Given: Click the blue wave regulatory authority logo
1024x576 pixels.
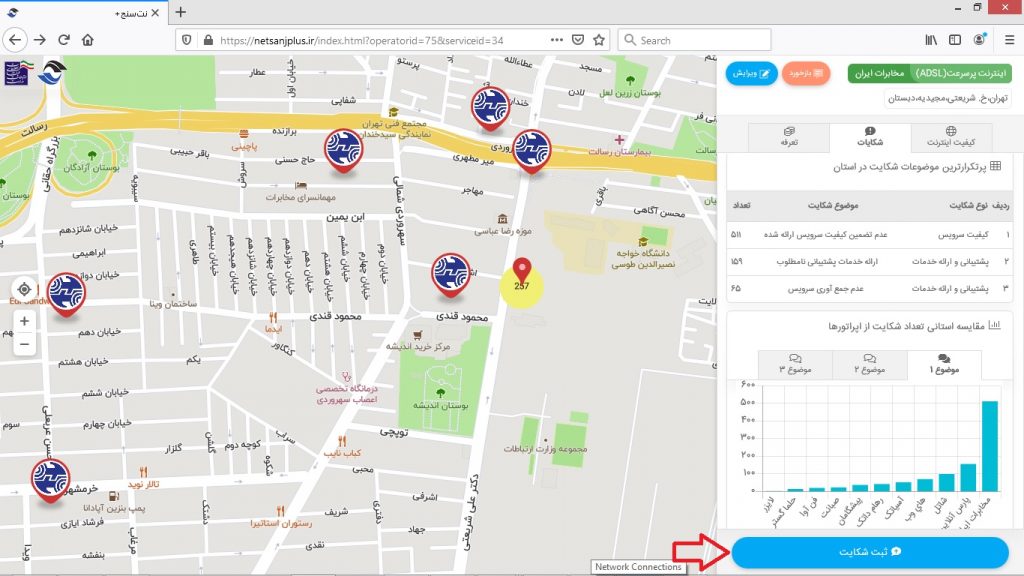Looking at the screenshot, I should coord(52,71).
